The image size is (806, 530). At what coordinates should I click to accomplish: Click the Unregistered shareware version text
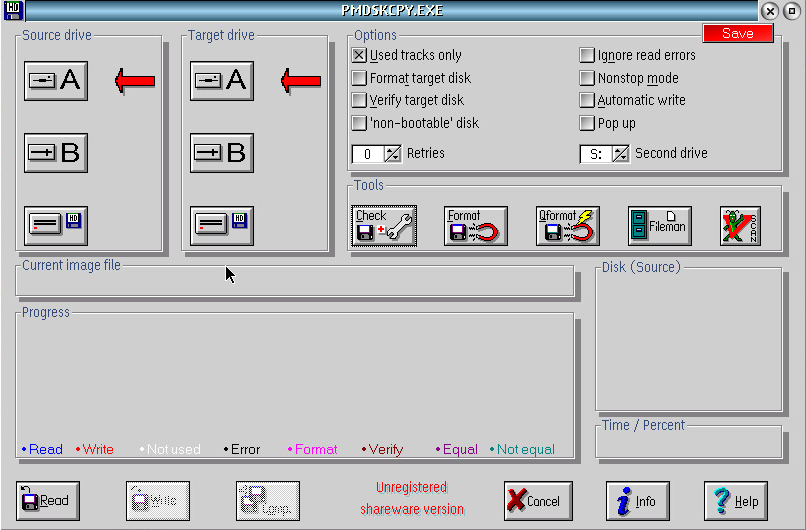tap(412, 498)
